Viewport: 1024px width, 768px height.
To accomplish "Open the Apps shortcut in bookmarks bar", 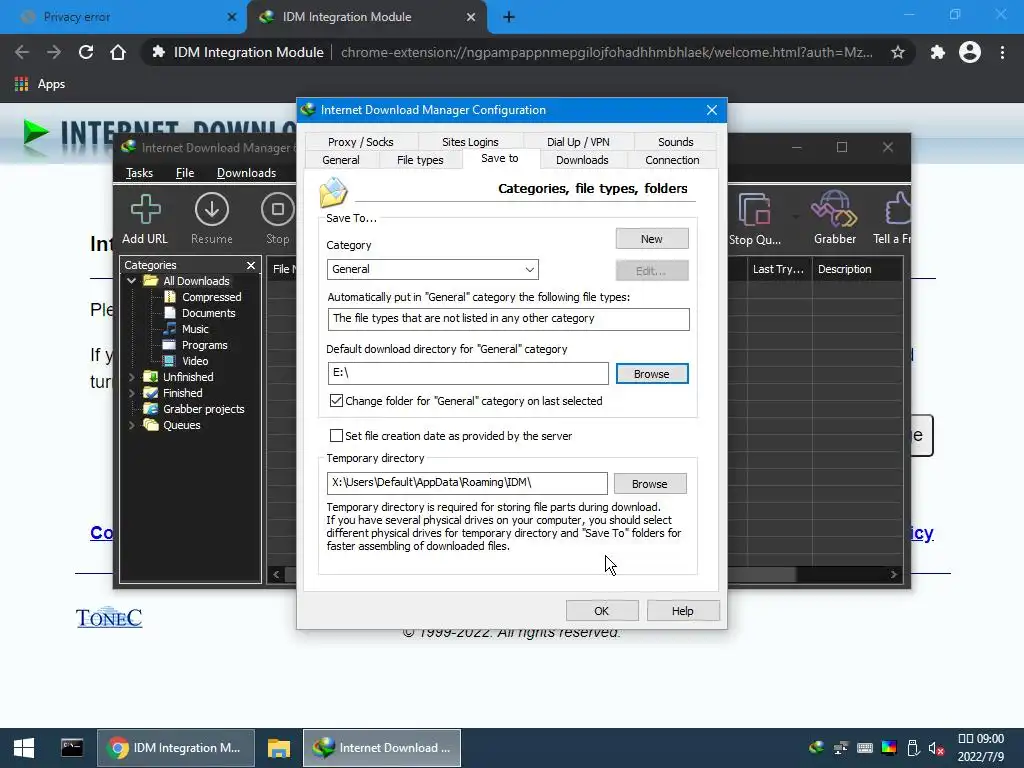I will [x=40, y=84].
